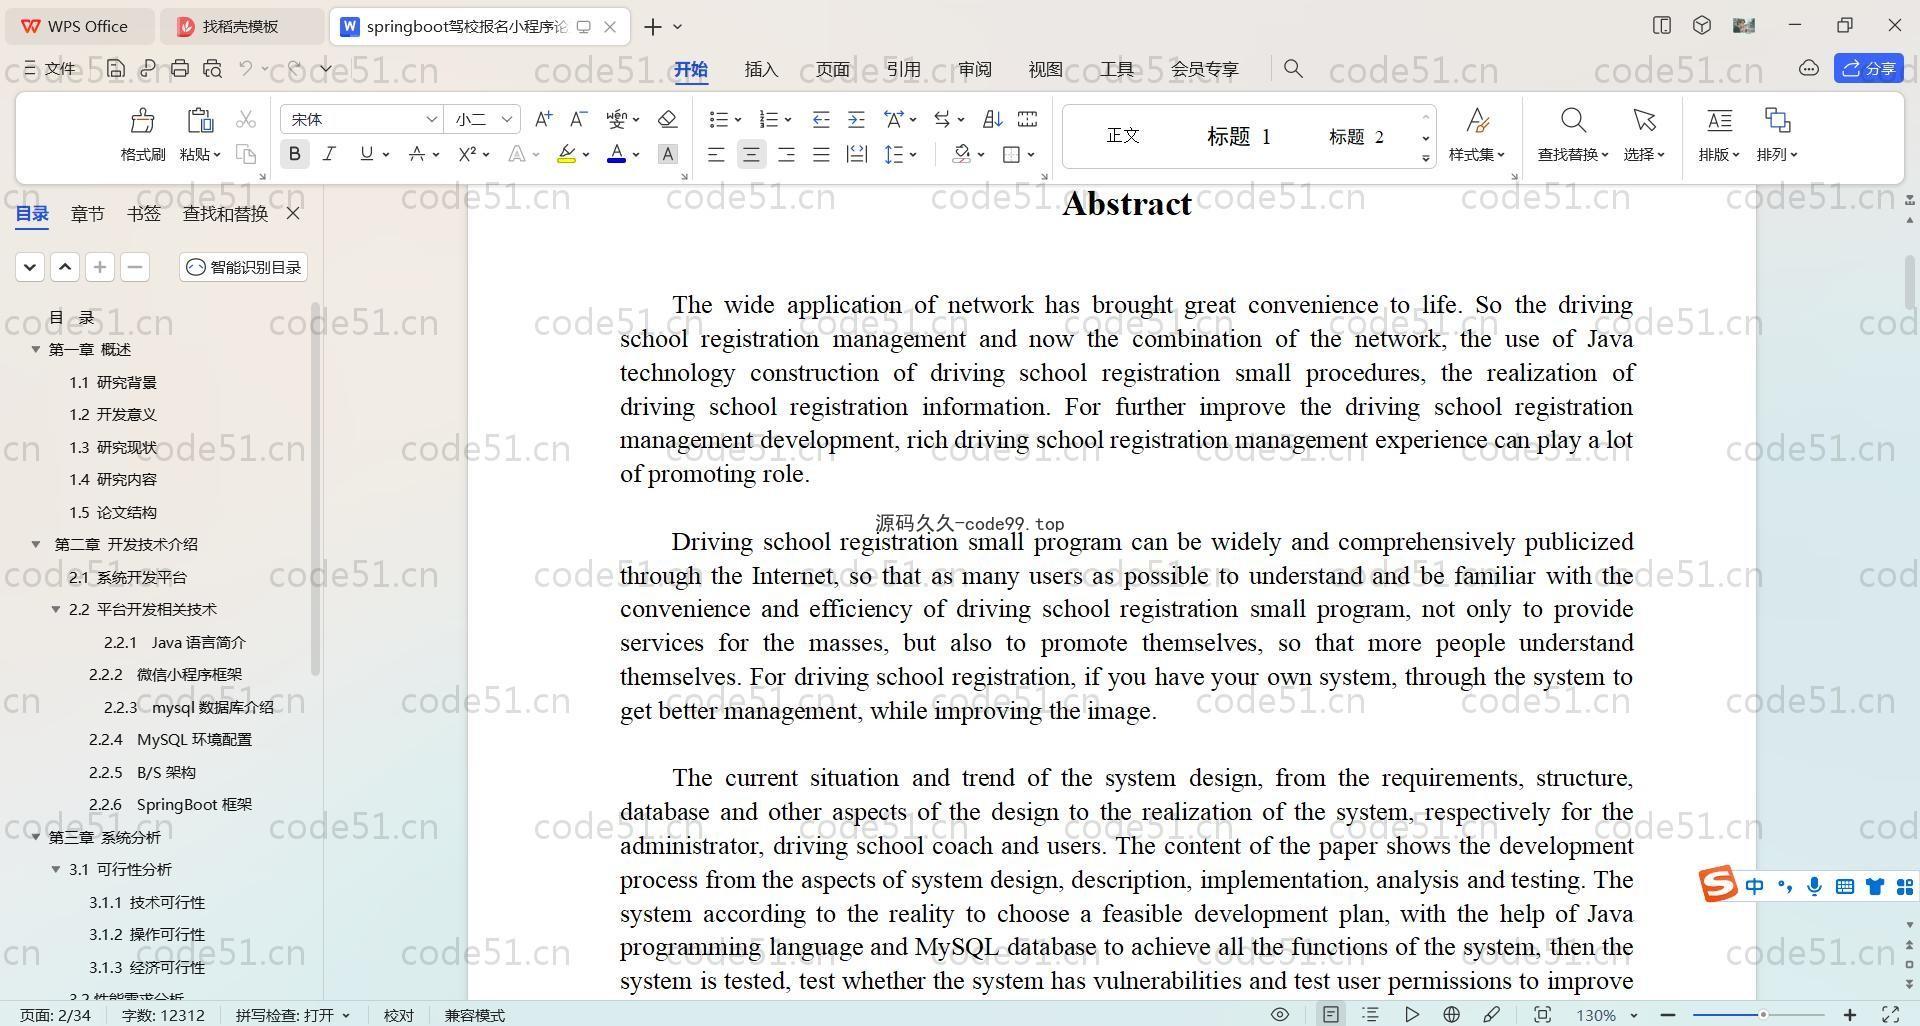1920x1026 pixels.
Task: Click the Decrease indent icon
Action: click(821, 119)
